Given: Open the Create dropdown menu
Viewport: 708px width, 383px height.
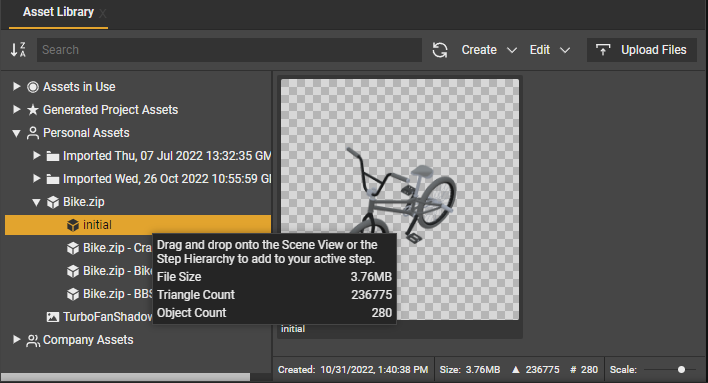Looking at the screenshot, I should pos(489,50).
